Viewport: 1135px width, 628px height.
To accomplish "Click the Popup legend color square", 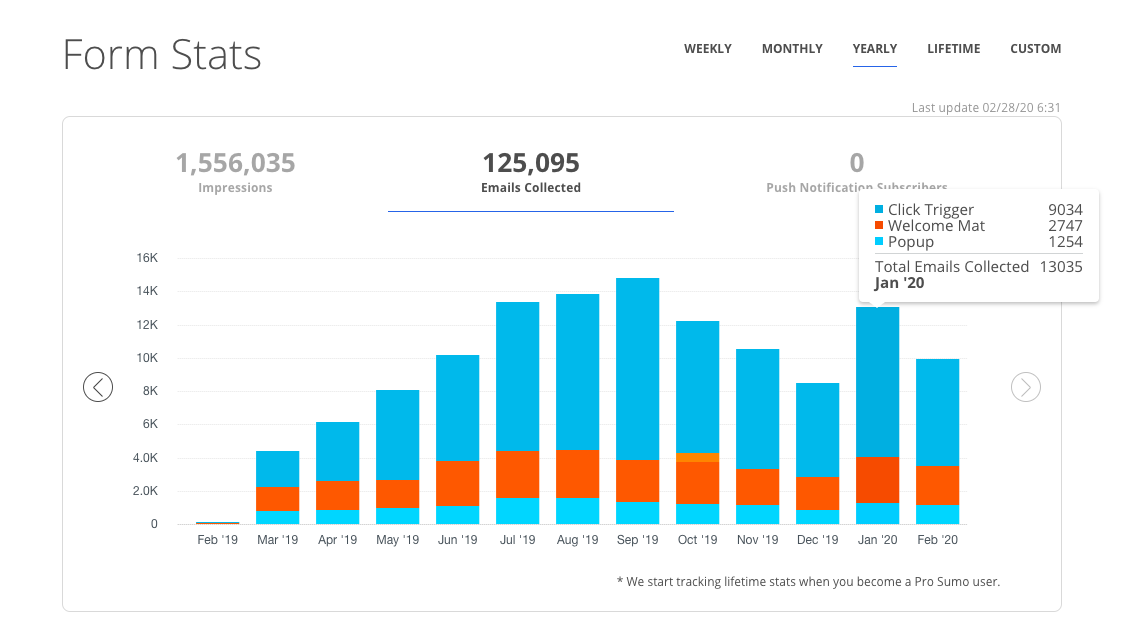I will [x=879, y=242].
